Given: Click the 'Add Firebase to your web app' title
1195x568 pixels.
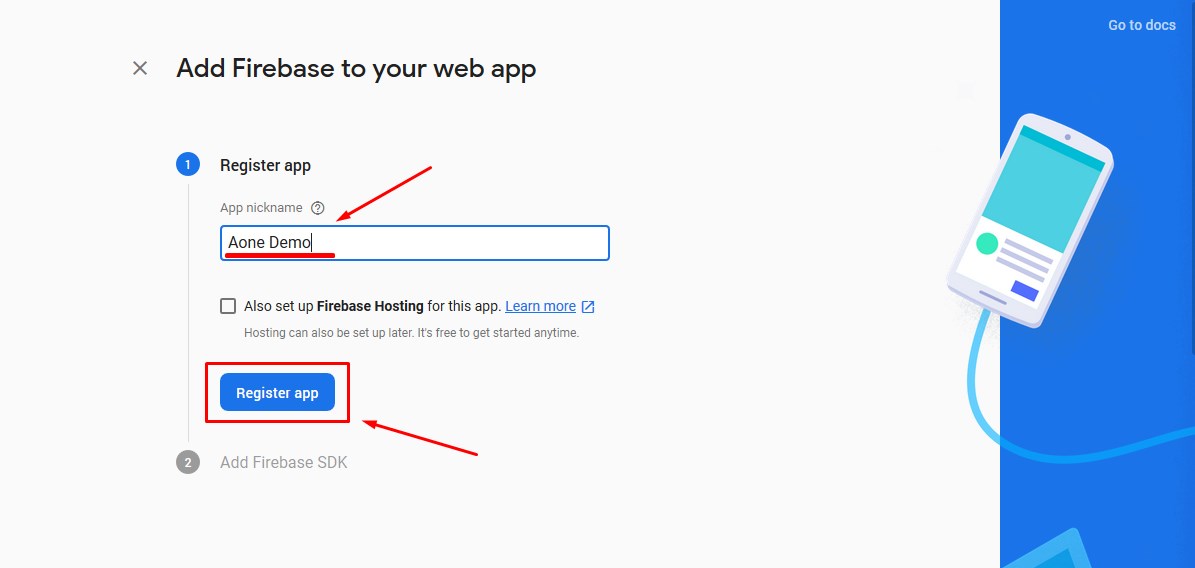Looking at the screenshot, I should (x=356, y=69).
